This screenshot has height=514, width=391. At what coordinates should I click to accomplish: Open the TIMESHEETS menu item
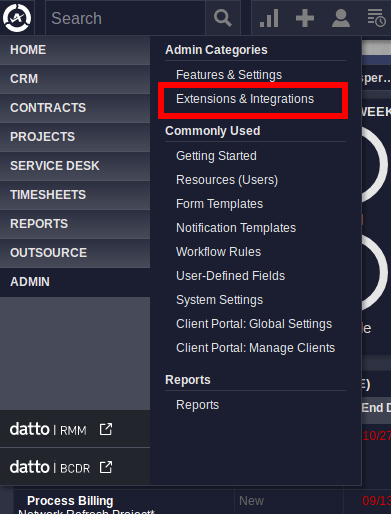(75, 195)
